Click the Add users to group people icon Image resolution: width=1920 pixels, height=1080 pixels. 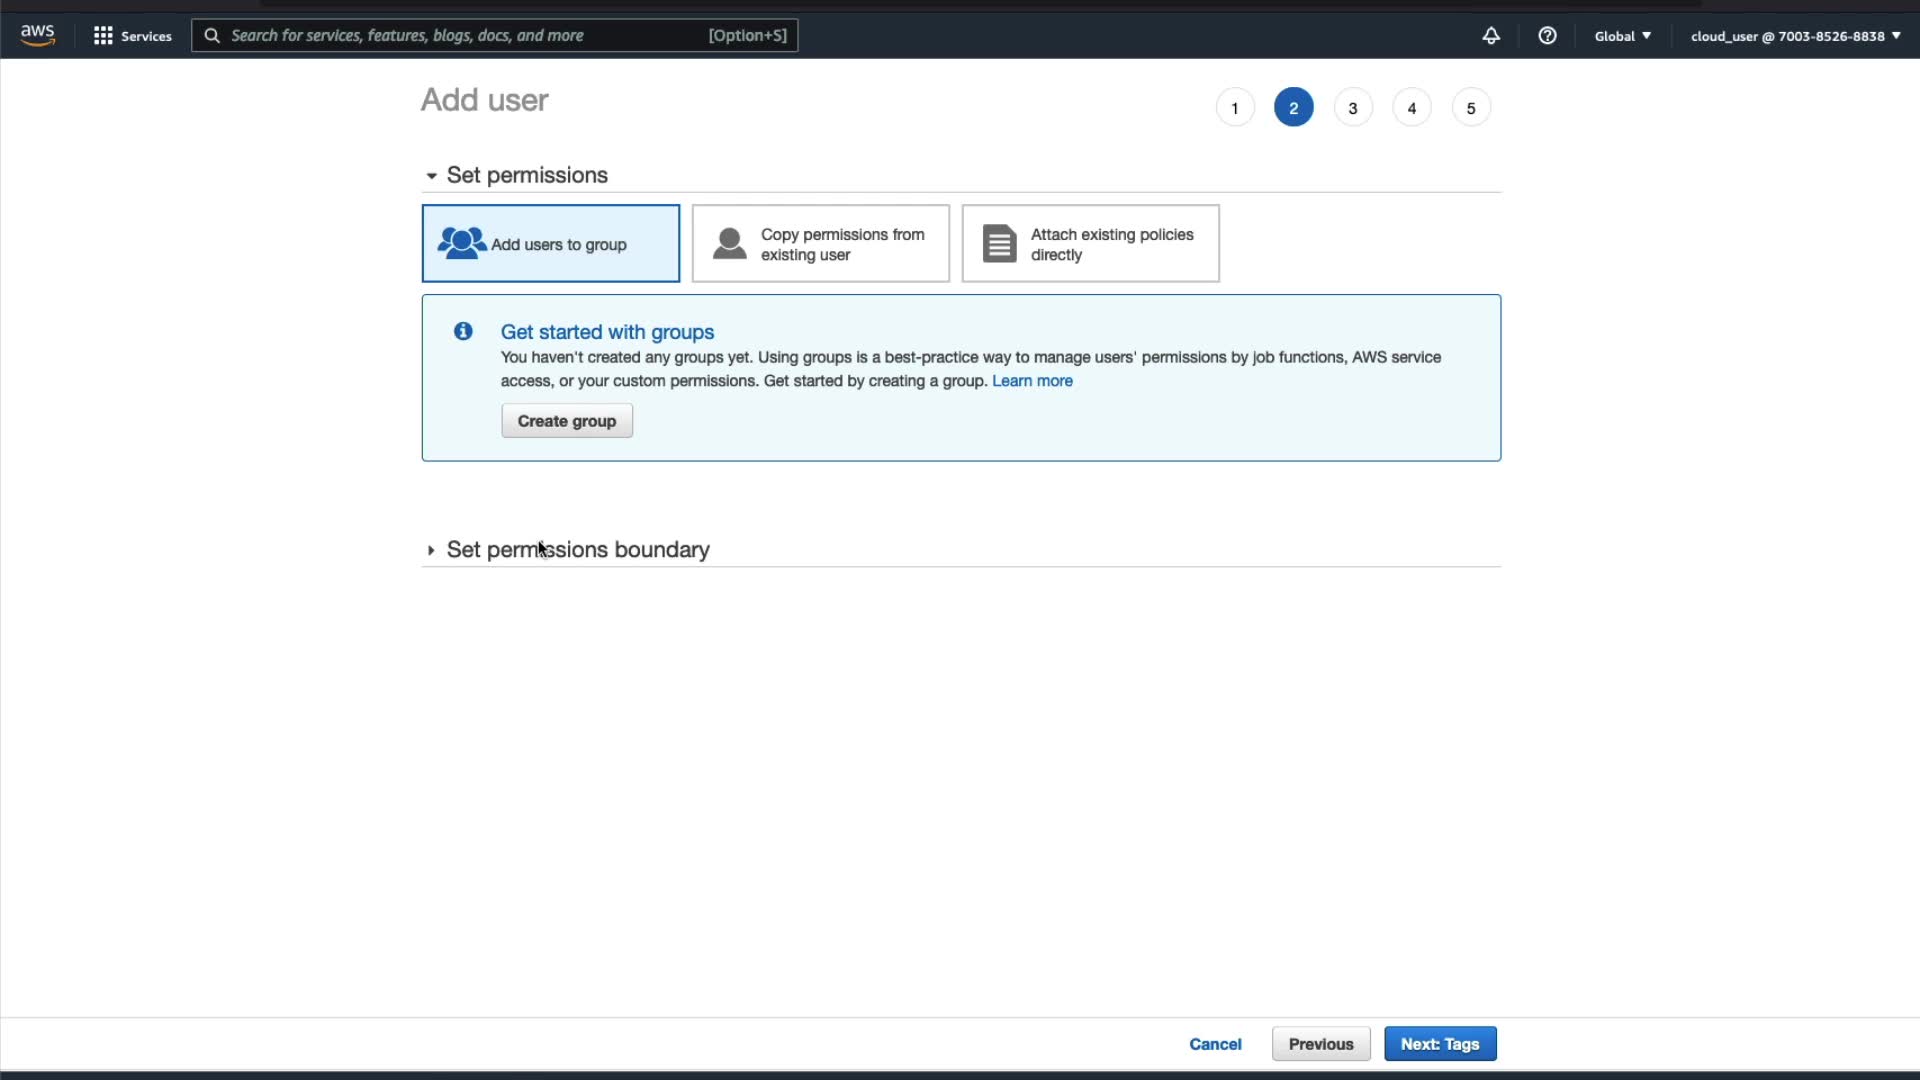coord(461,243)
